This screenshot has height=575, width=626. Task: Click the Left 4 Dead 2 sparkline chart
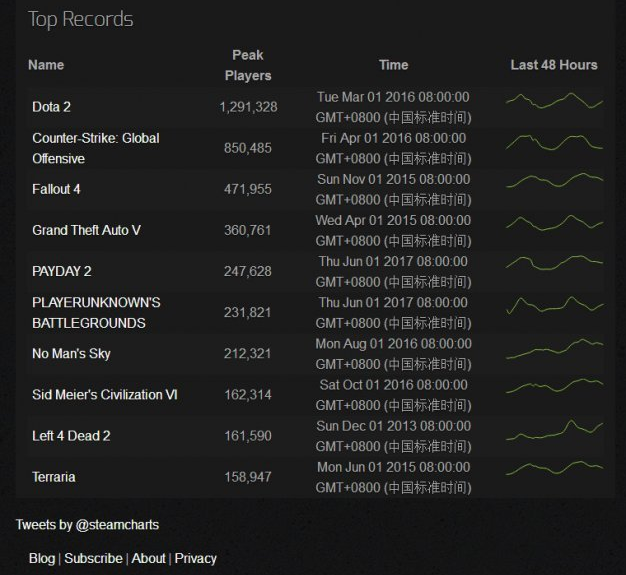point(554,430)
